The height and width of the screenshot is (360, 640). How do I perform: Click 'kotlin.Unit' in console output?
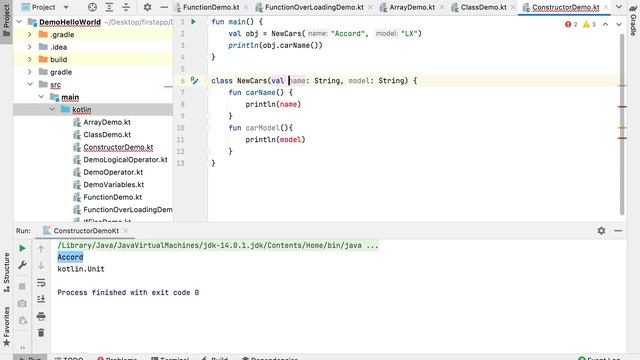tap(81, 269)
